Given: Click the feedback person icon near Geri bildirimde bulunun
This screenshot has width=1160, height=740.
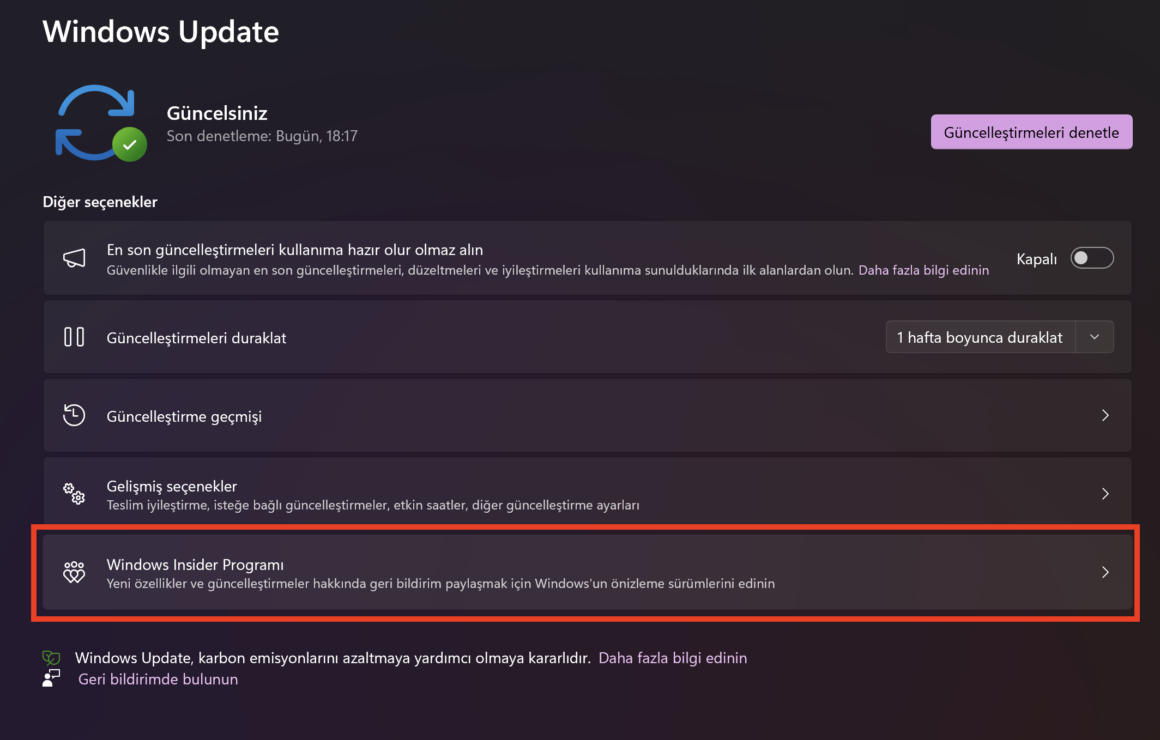Looking at the screenshot, I should [51, 678].
